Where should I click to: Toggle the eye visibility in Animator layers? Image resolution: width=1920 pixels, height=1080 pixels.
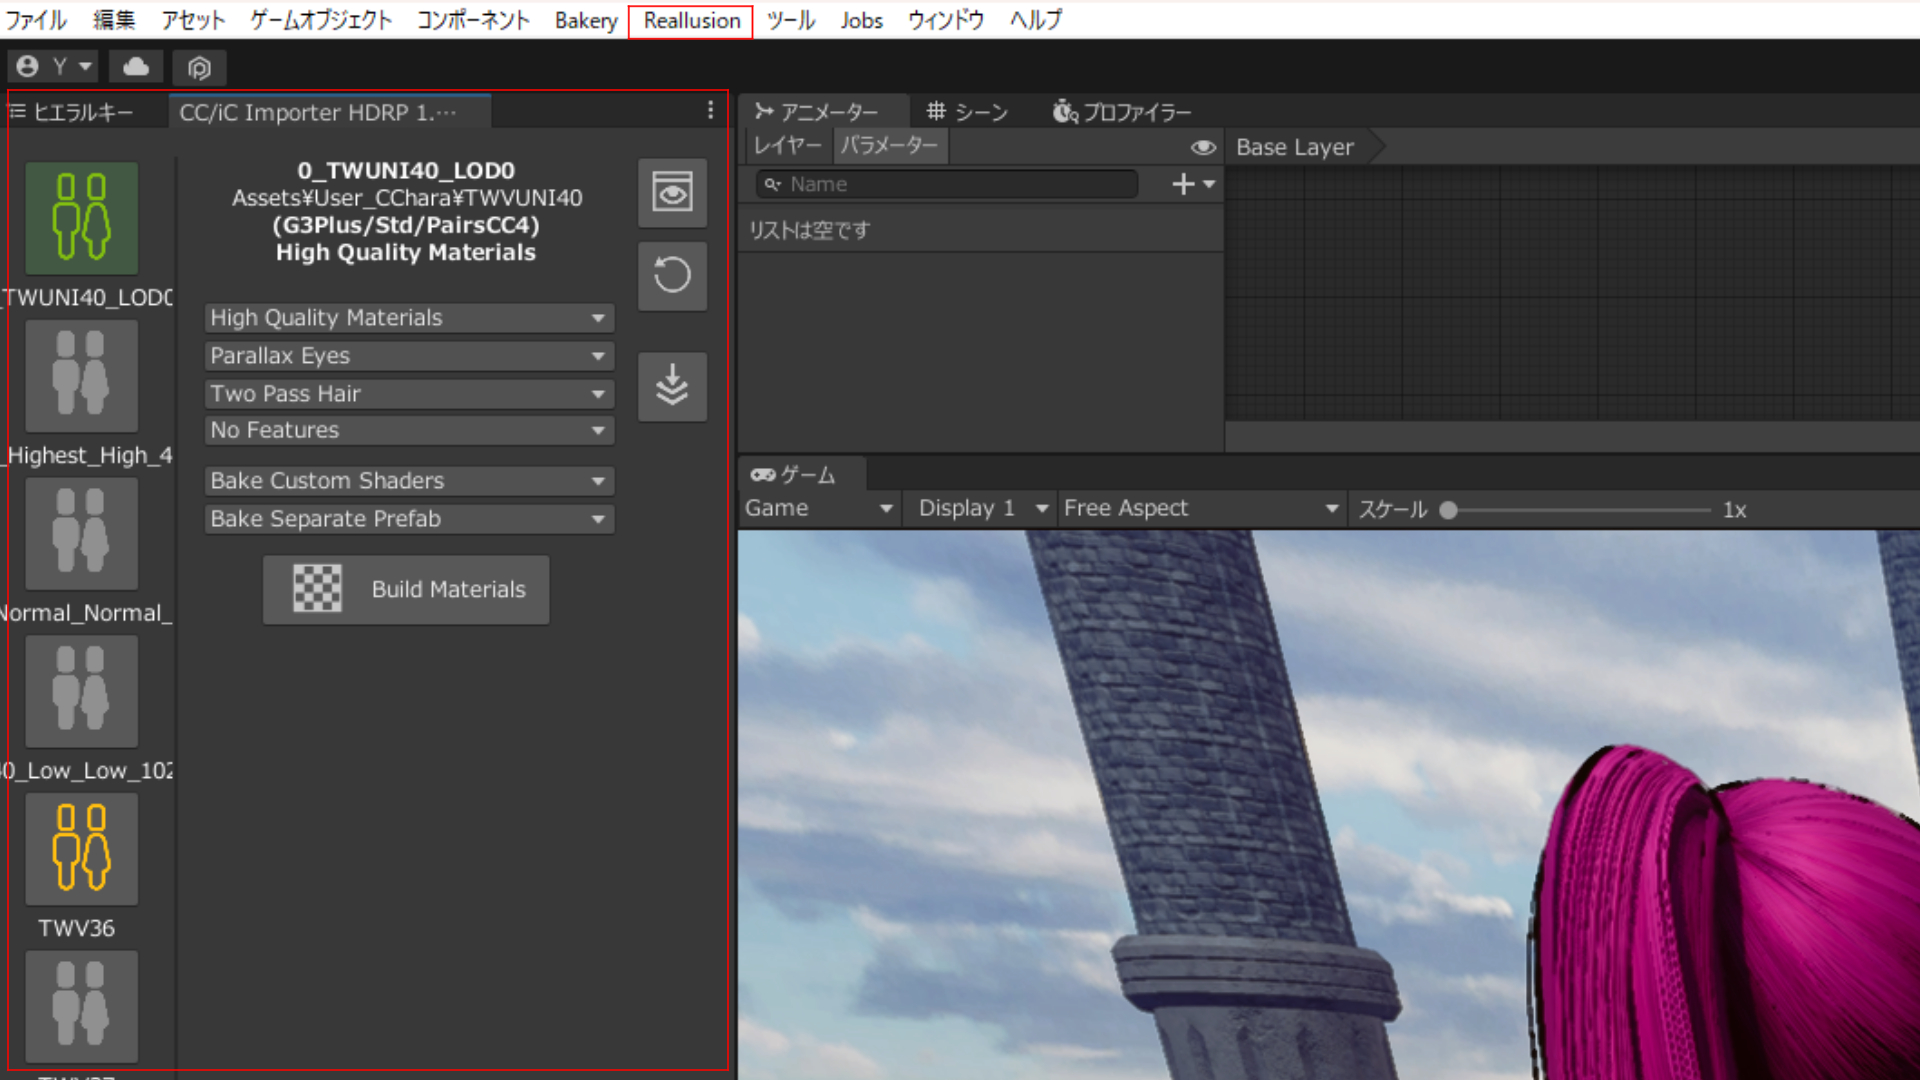pos(1203,146)
